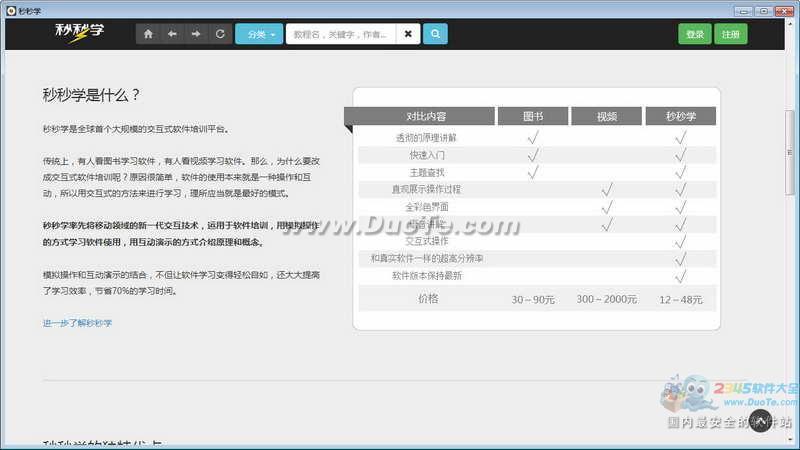
Task: Open the 登录 login button
Action: (695, 34)
